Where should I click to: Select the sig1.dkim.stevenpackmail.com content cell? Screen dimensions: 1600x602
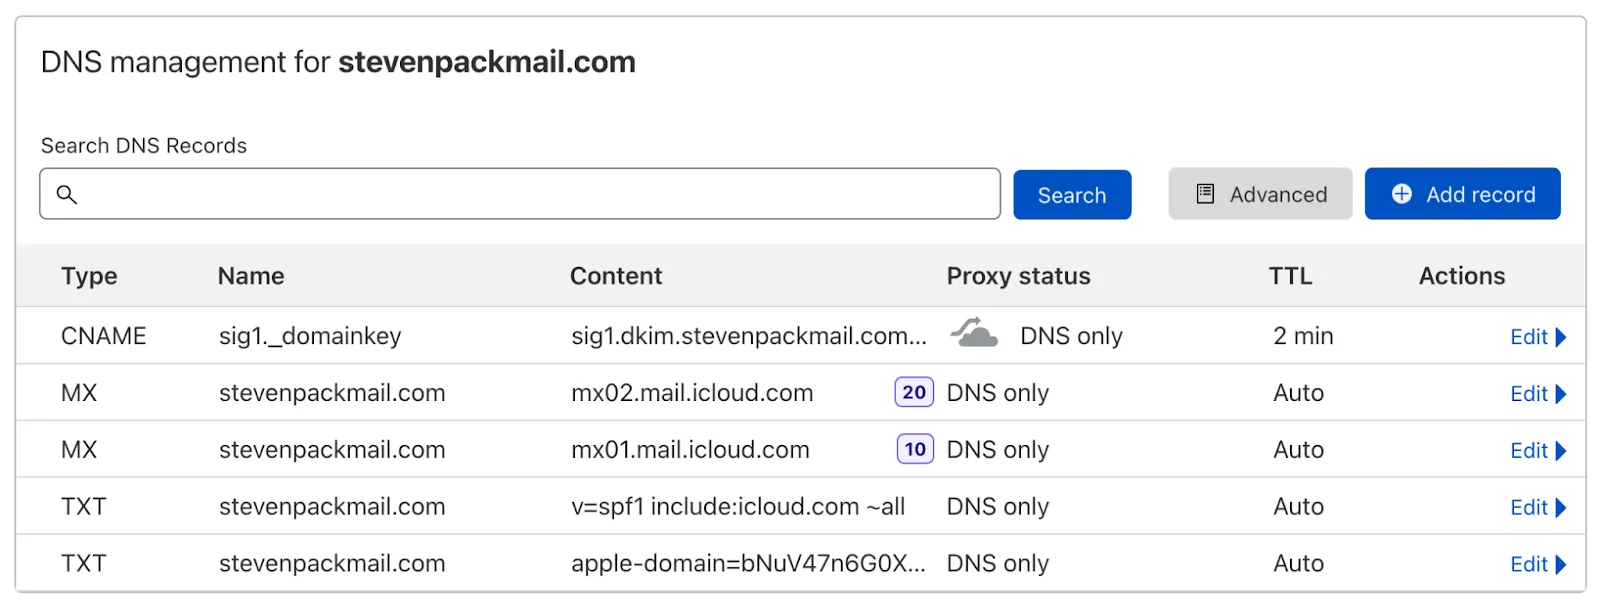click(748, 336)
